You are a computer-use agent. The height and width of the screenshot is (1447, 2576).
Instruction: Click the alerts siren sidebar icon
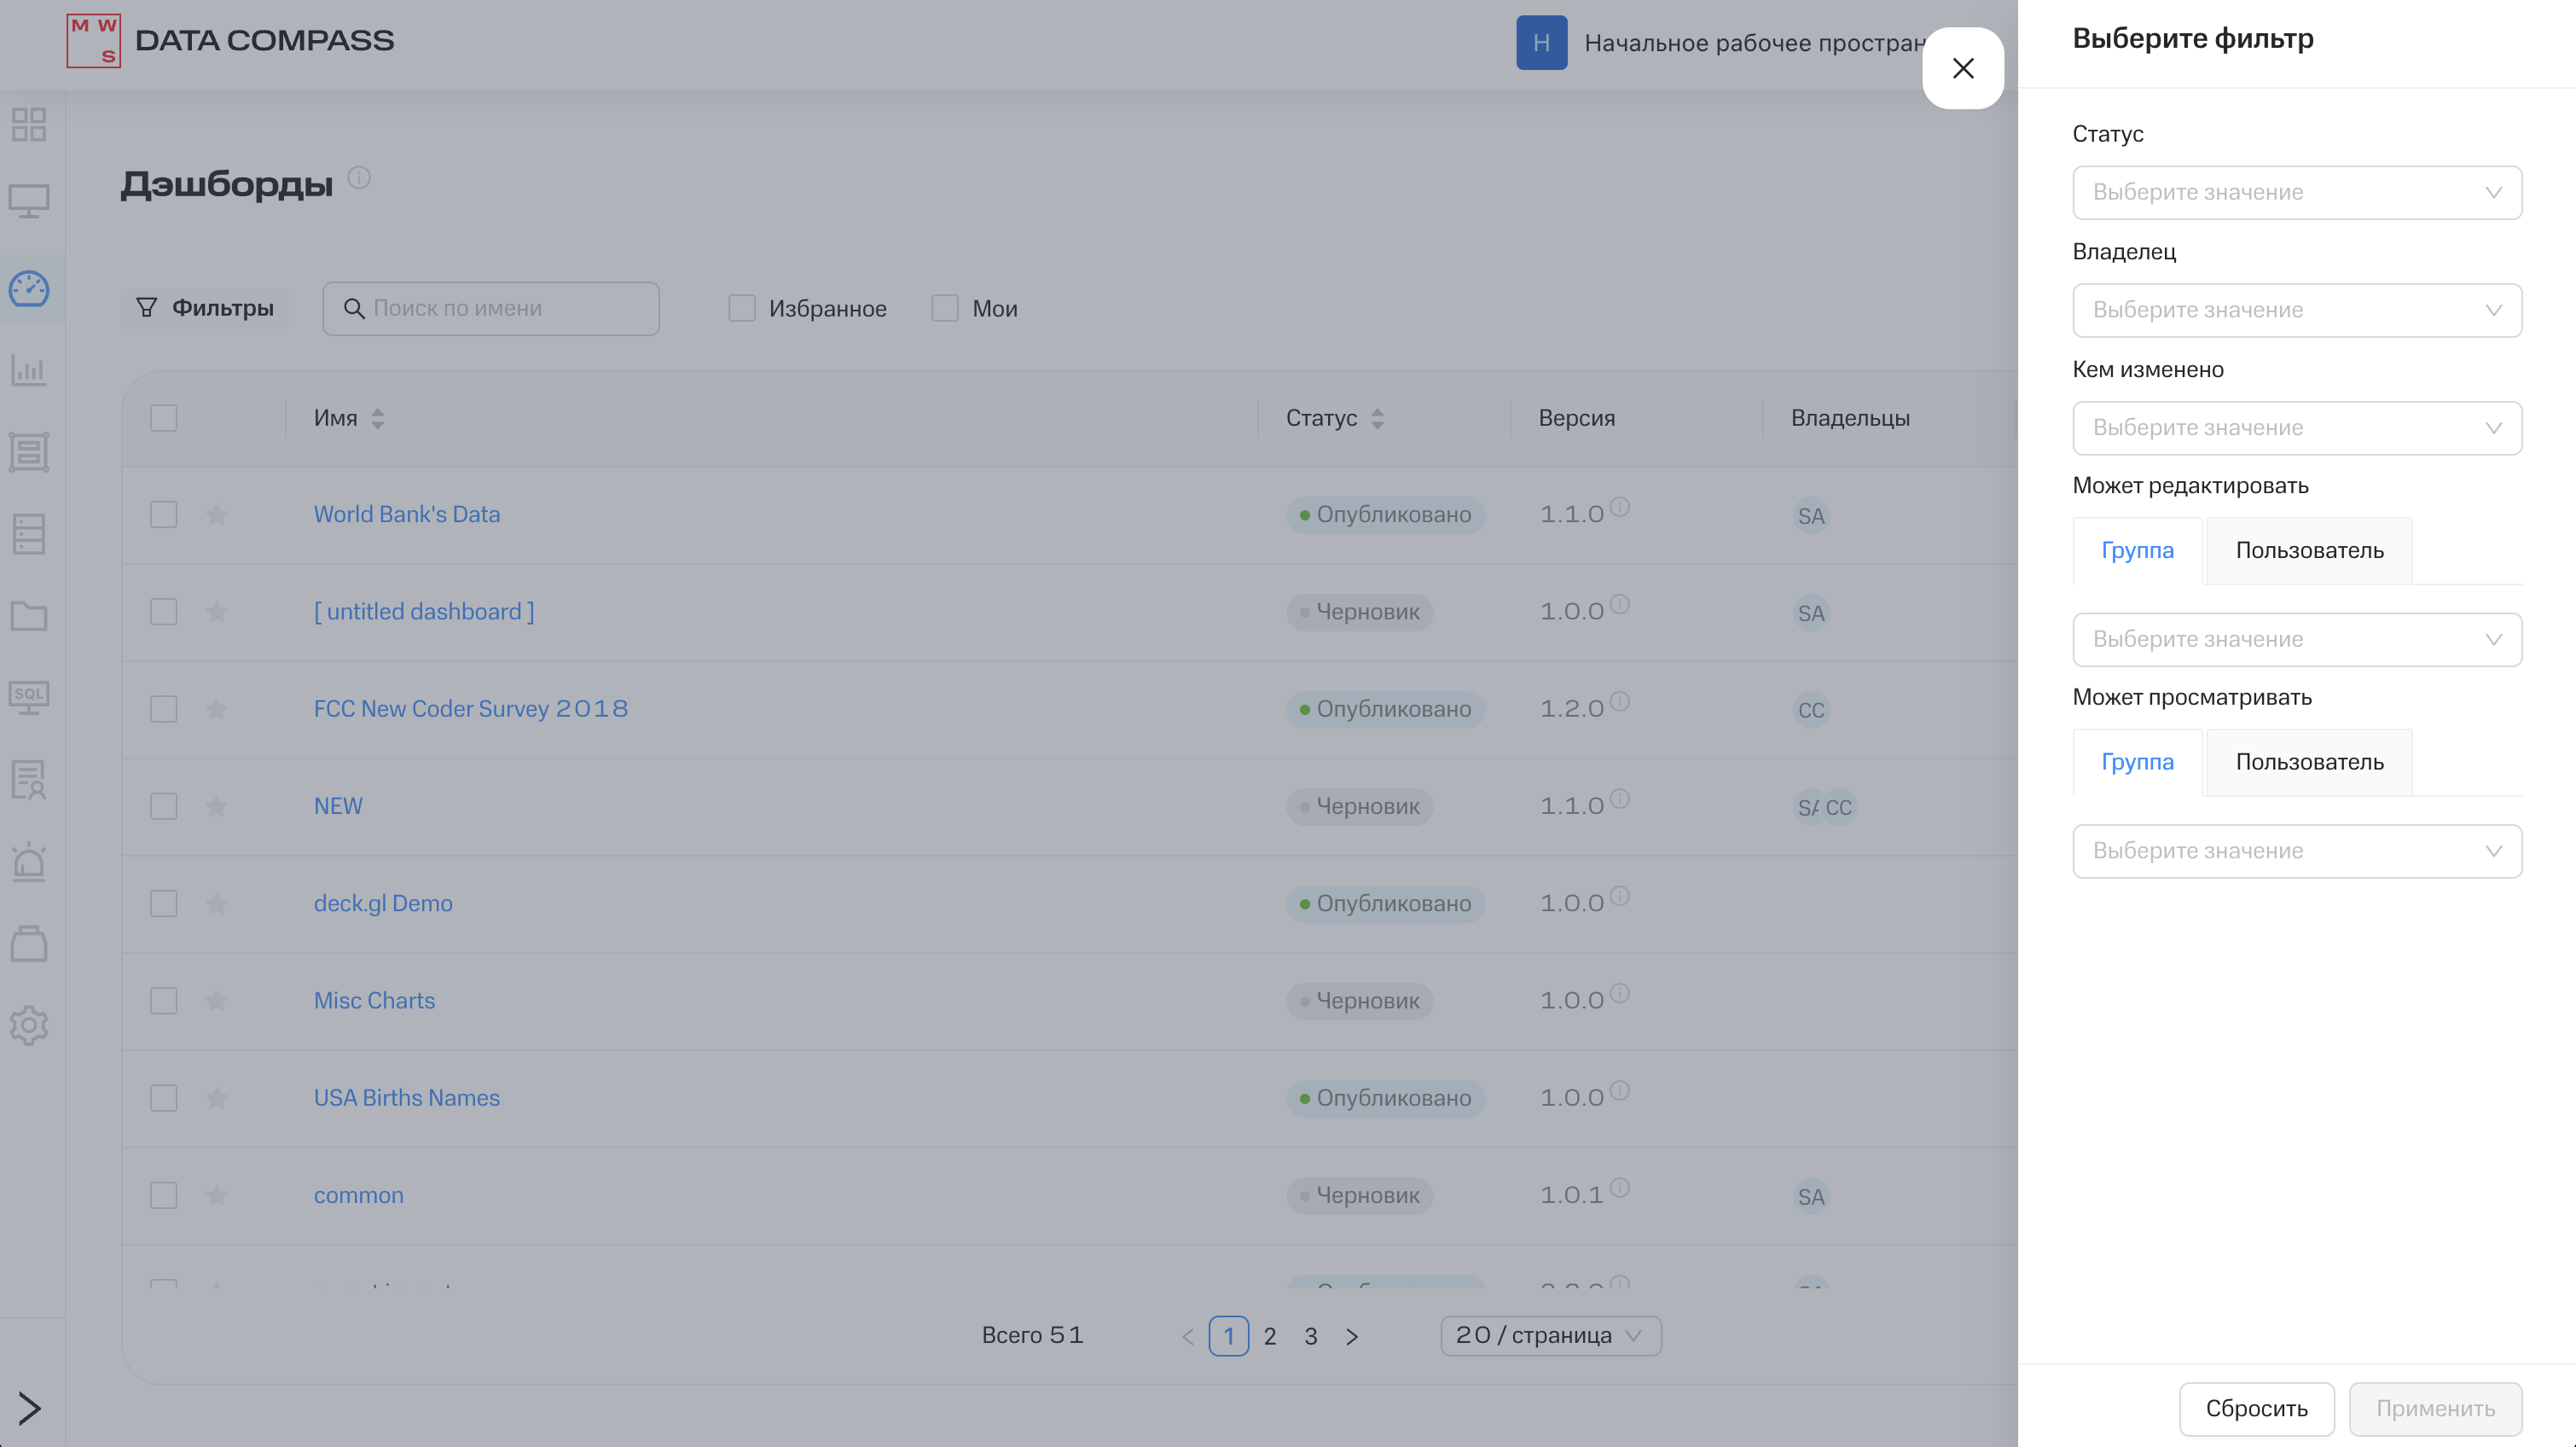(29, 861)
